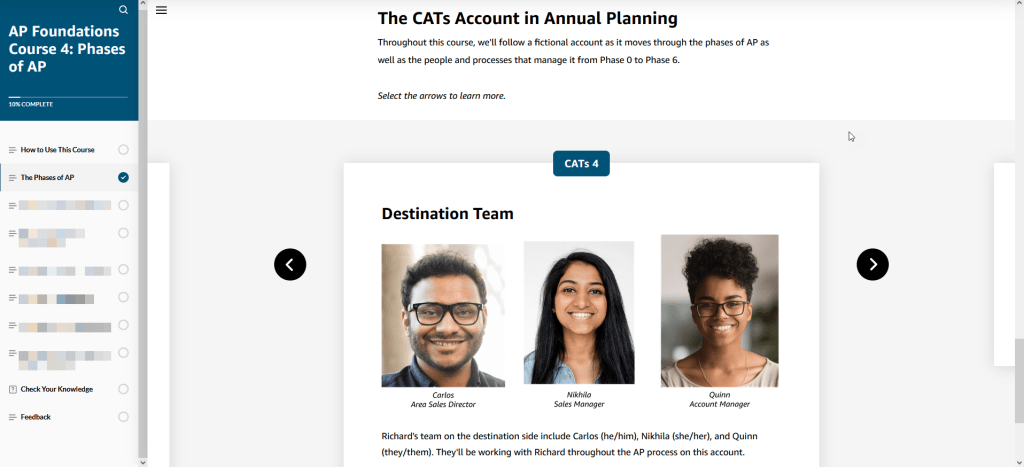The height and width of the screenshot is (467, 1024).
Task: Go to the previous slide arrow
Action: 290,264
